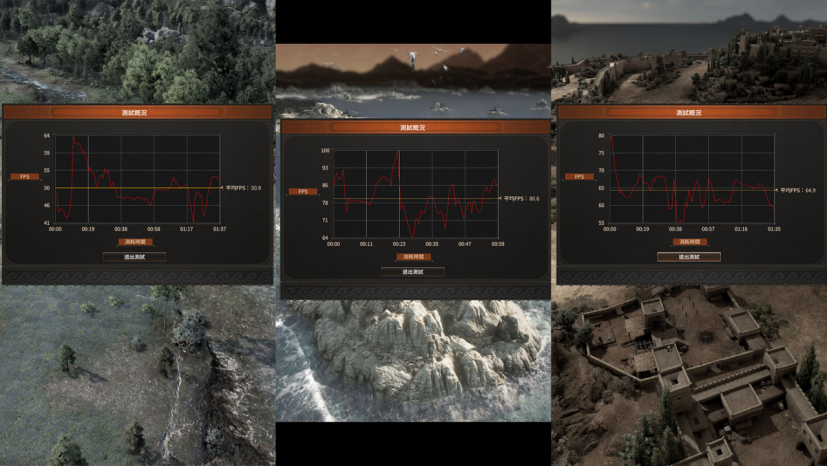Click 消耗時間 label in left panel

[135, 242]
